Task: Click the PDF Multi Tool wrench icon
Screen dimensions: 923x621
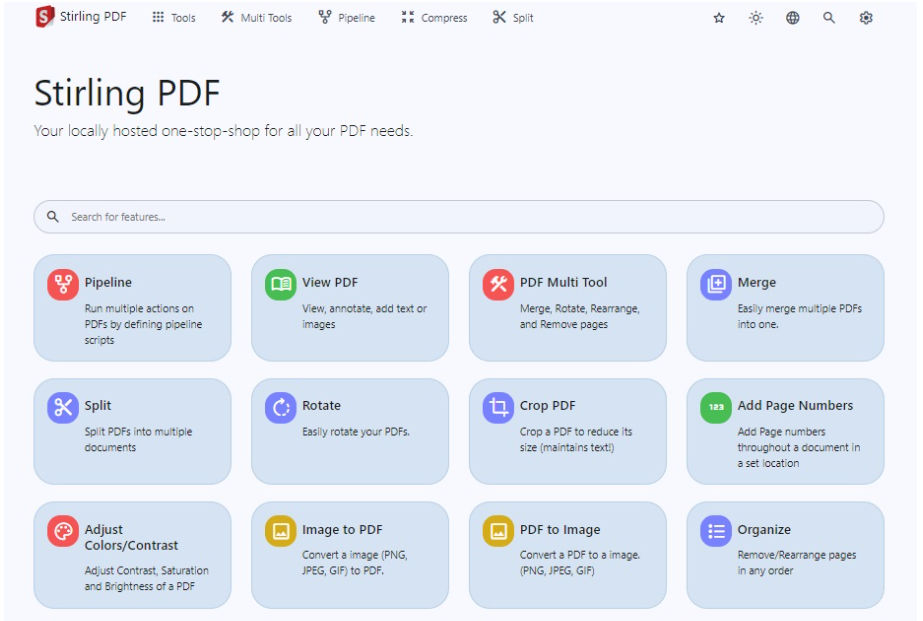Action: [499, 284]
